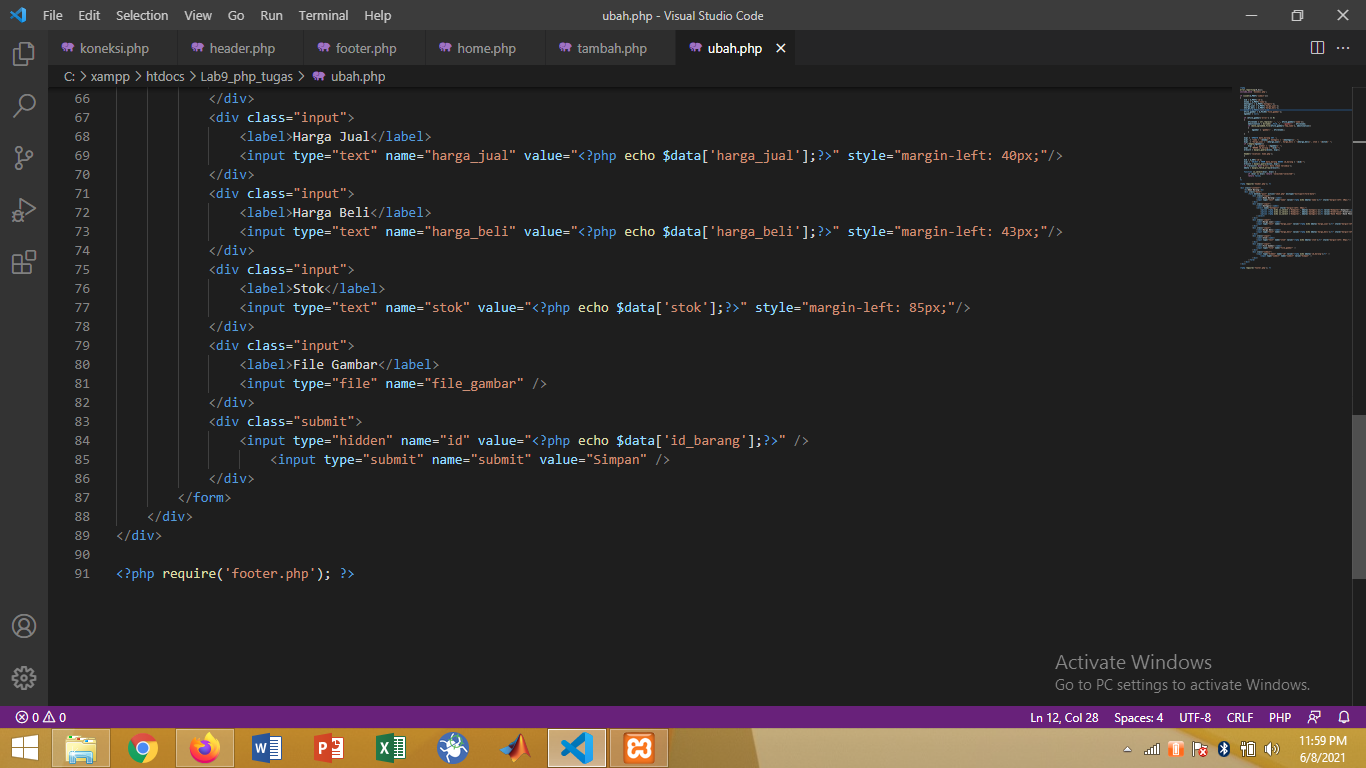Click the xampp breadcrumb segment
The width and height of the screenshot is (1366, 768).
pyautogui.click(x=111, y=76)
